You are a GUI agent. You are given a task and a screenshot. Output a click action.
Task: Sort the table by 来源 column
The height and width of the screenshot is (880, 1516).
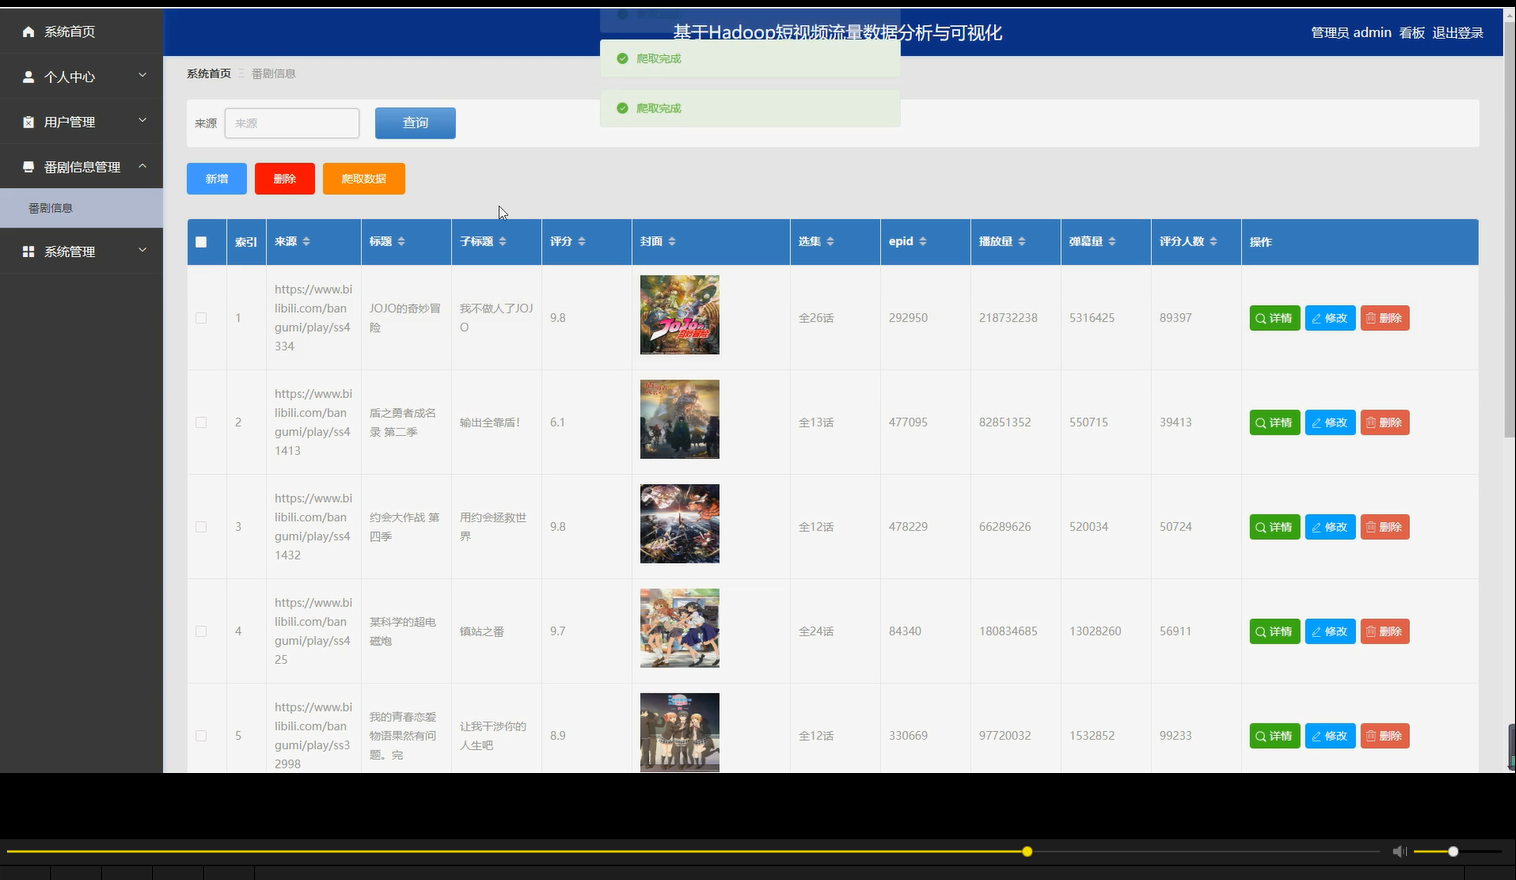pos(306,242)
